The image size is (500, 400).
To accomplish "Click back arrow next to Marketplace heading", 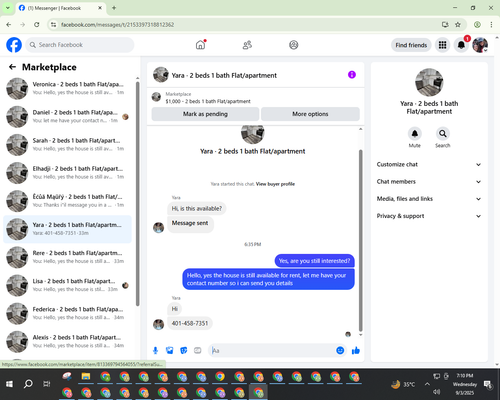I will [12, 67].
